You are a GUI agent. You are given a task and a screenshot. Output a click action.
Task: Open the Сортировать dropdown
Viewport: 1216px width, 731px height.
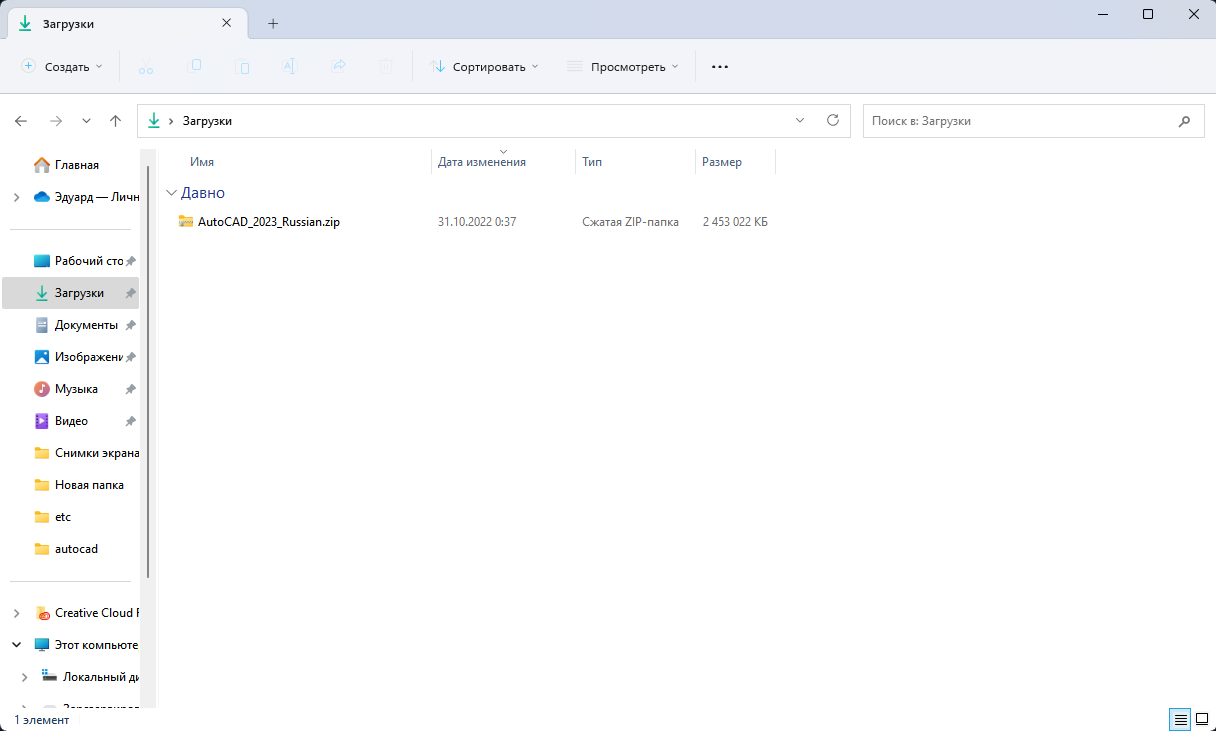click(x=484, y=67)
